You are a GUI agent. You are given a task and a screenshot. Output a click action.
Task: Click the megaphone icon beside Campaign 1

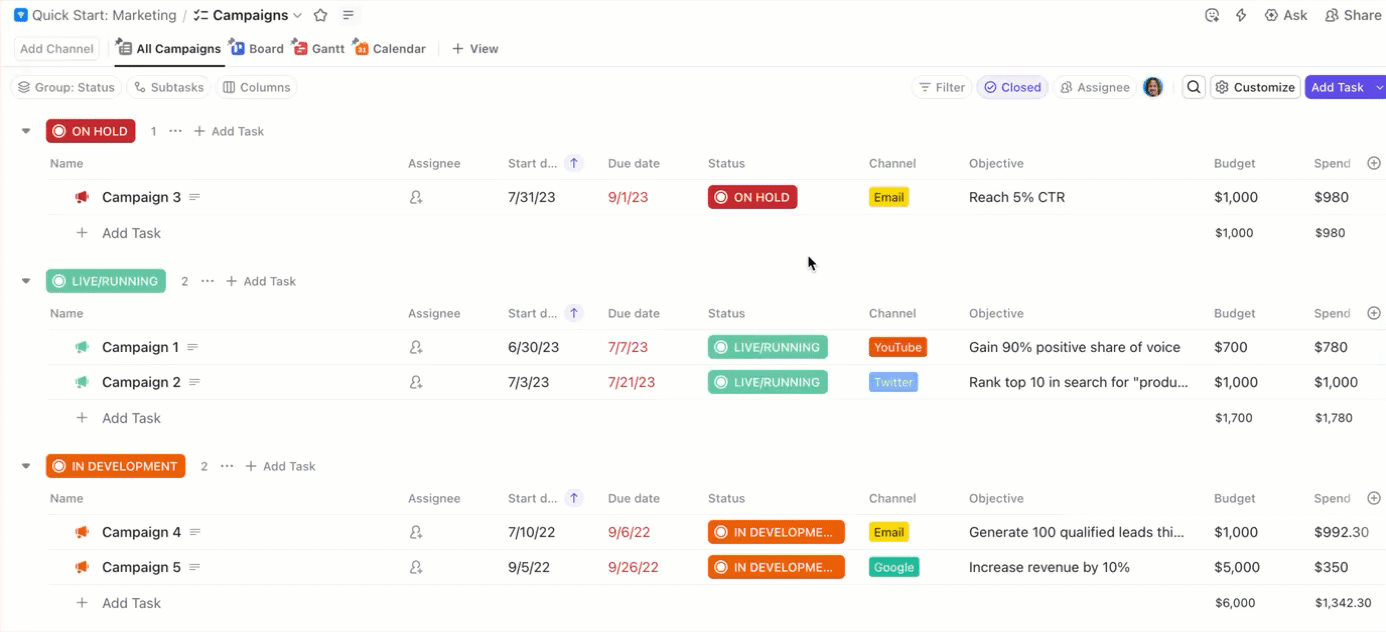point(81,347)
